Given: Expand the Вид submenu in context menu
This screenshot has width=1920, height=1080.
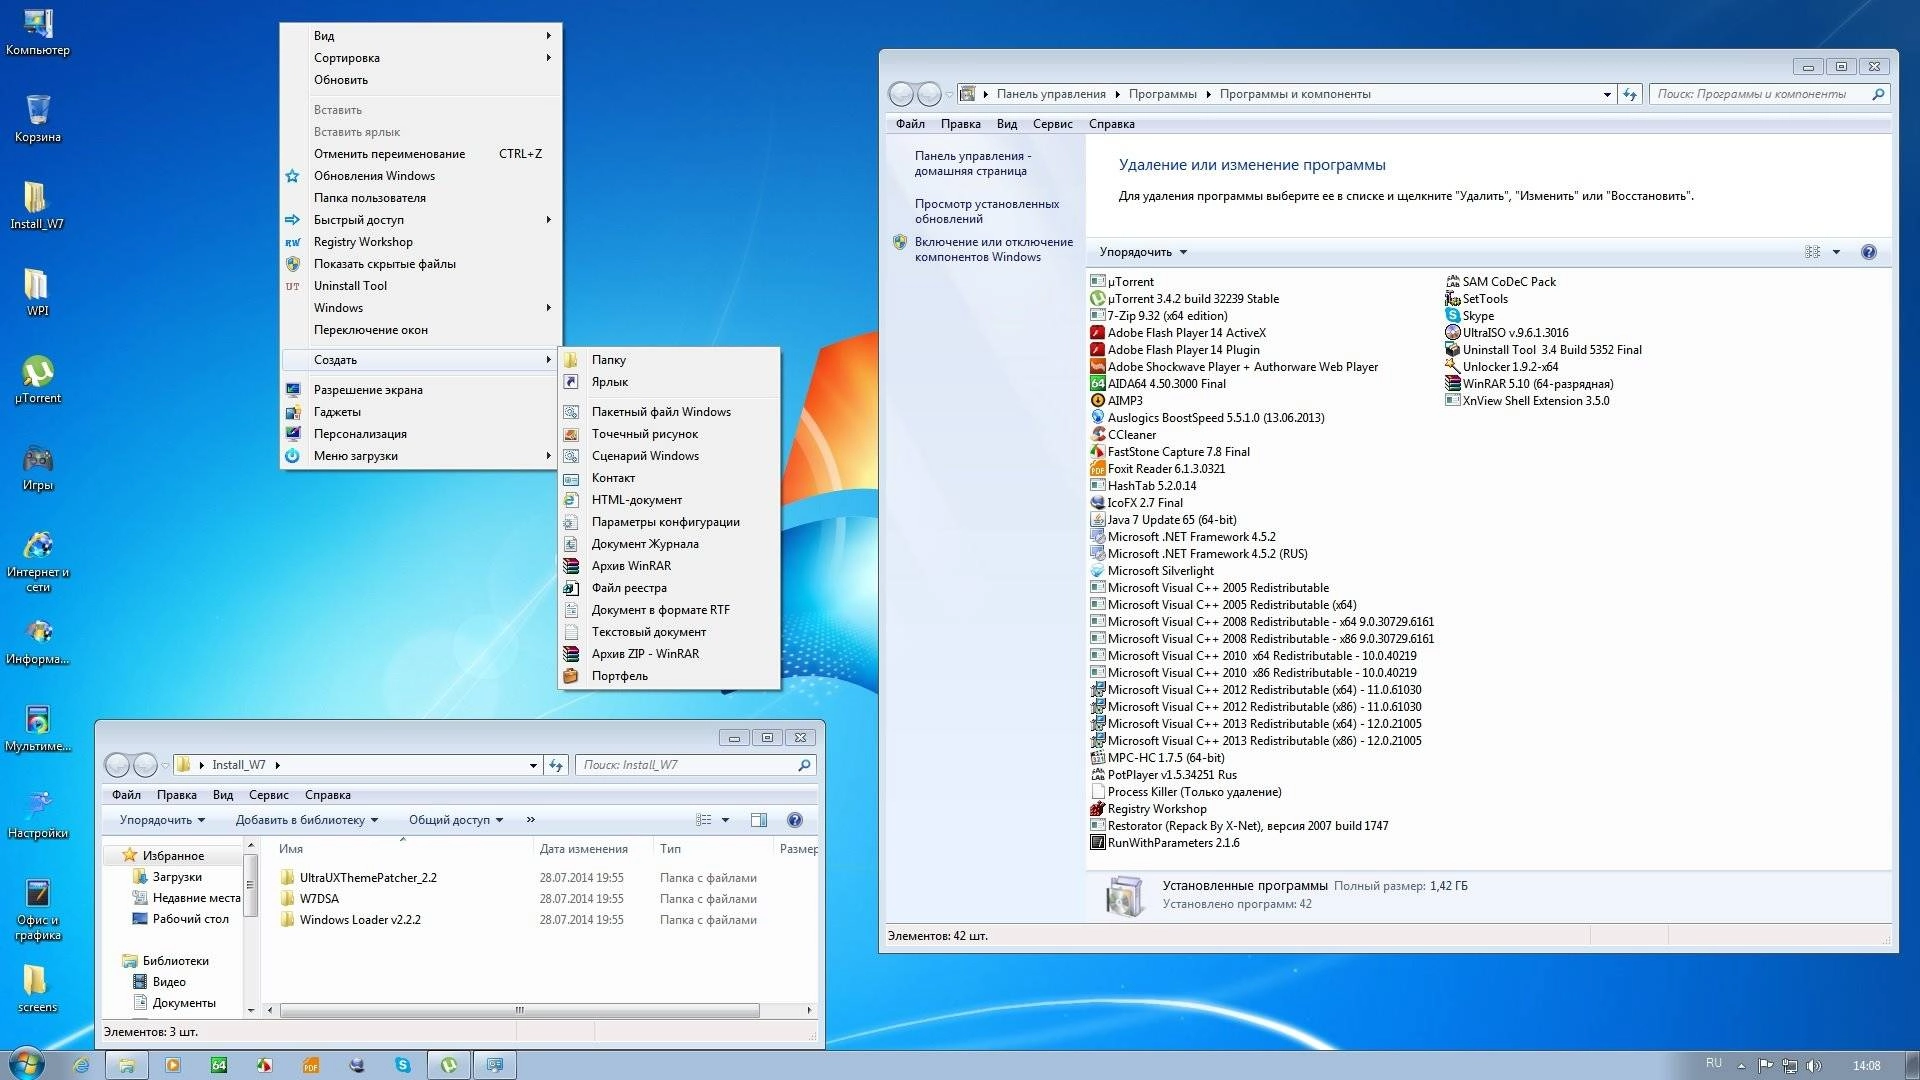Looking at the screenshot, I should tap(420, 36).
